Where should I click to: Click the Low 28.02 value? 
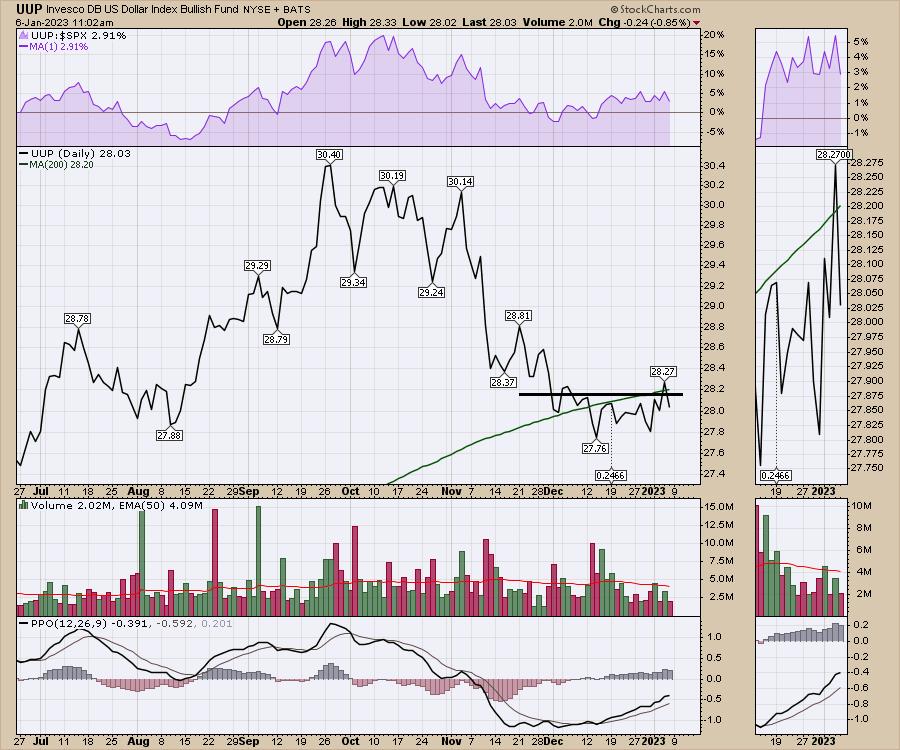click(x=429, y=22)
